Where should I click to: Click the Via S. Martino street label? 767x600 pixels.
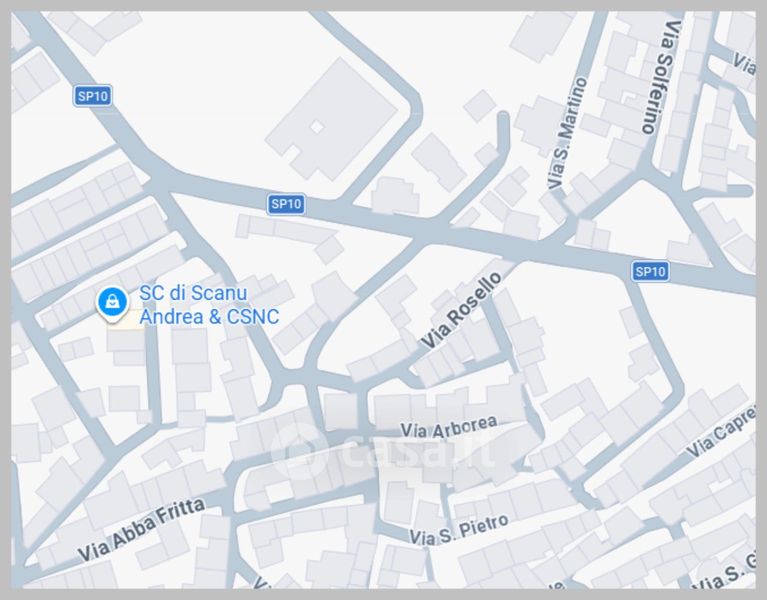(x=567, y=133)
